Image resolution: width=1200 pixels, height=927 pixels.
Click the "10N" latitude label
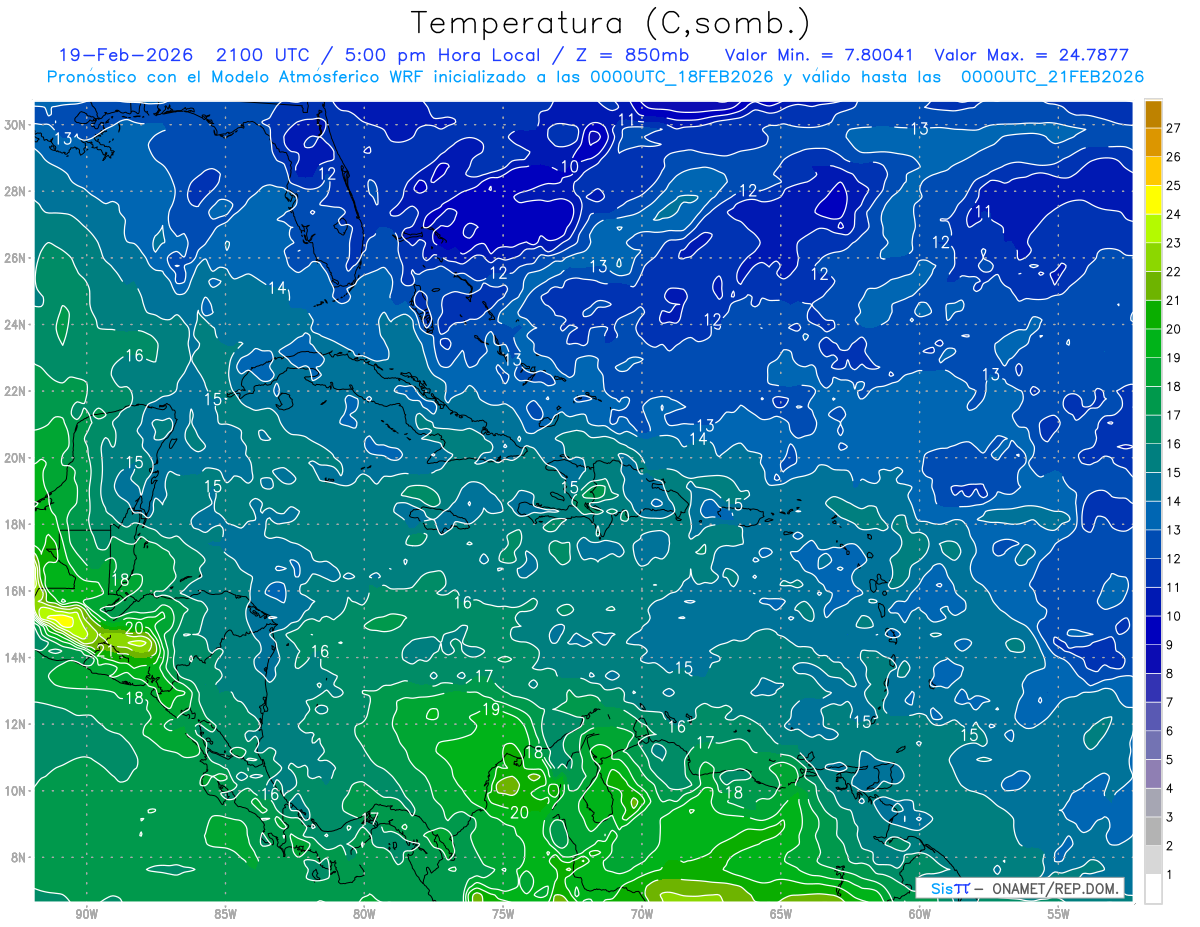tap(16, 790)
